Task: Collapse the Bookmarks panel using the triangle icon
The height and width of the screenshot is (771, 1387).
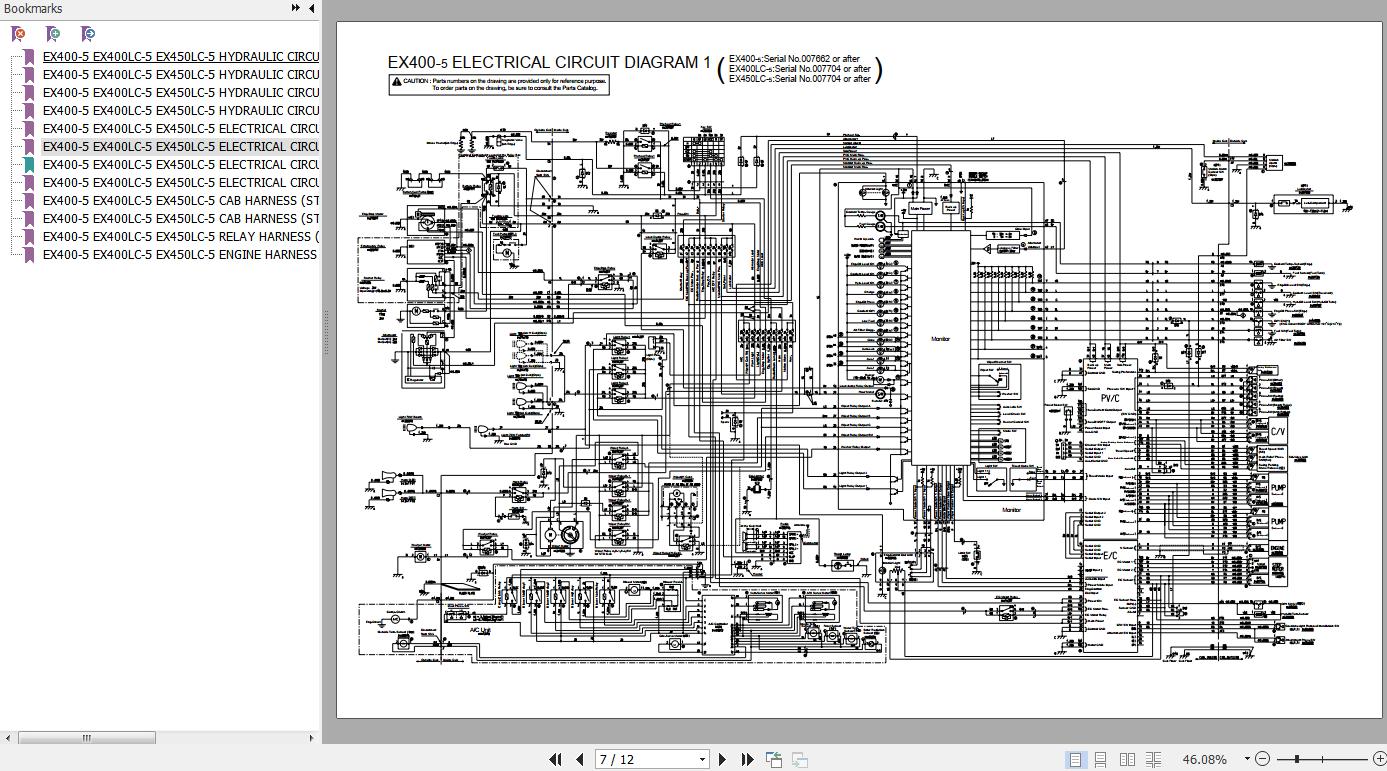Action: click(312, 8)
